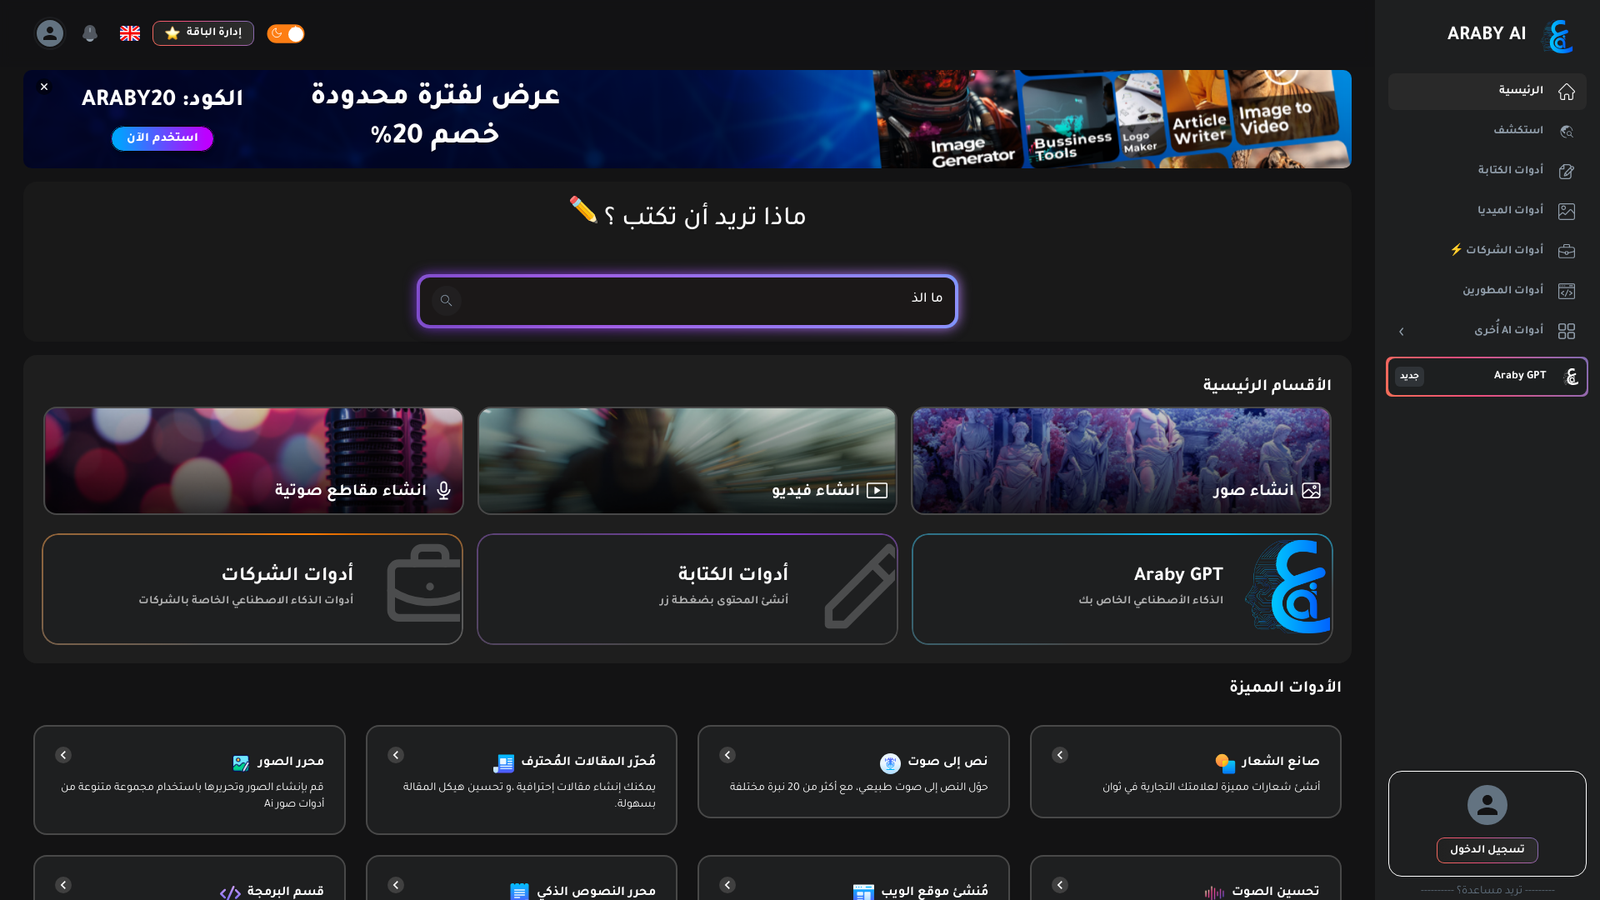Click the media tools image icon in sidebar
This screenshot has height=900, width=1600.
pyautogui.click(x=1567, y=211)
